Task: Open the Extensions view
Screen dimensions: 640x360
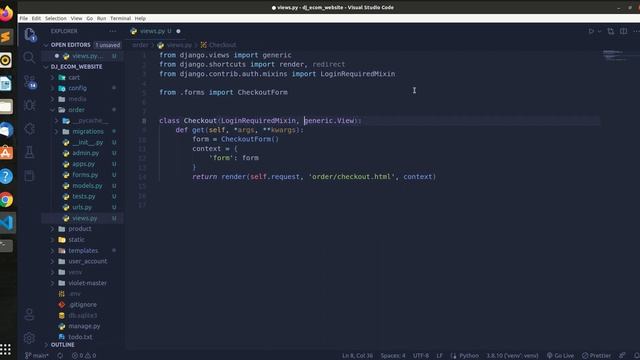Action: coord(29,129)
